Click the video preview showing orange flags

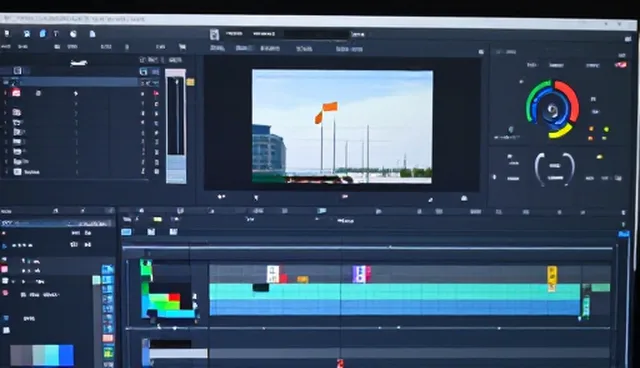click(342, 126)
